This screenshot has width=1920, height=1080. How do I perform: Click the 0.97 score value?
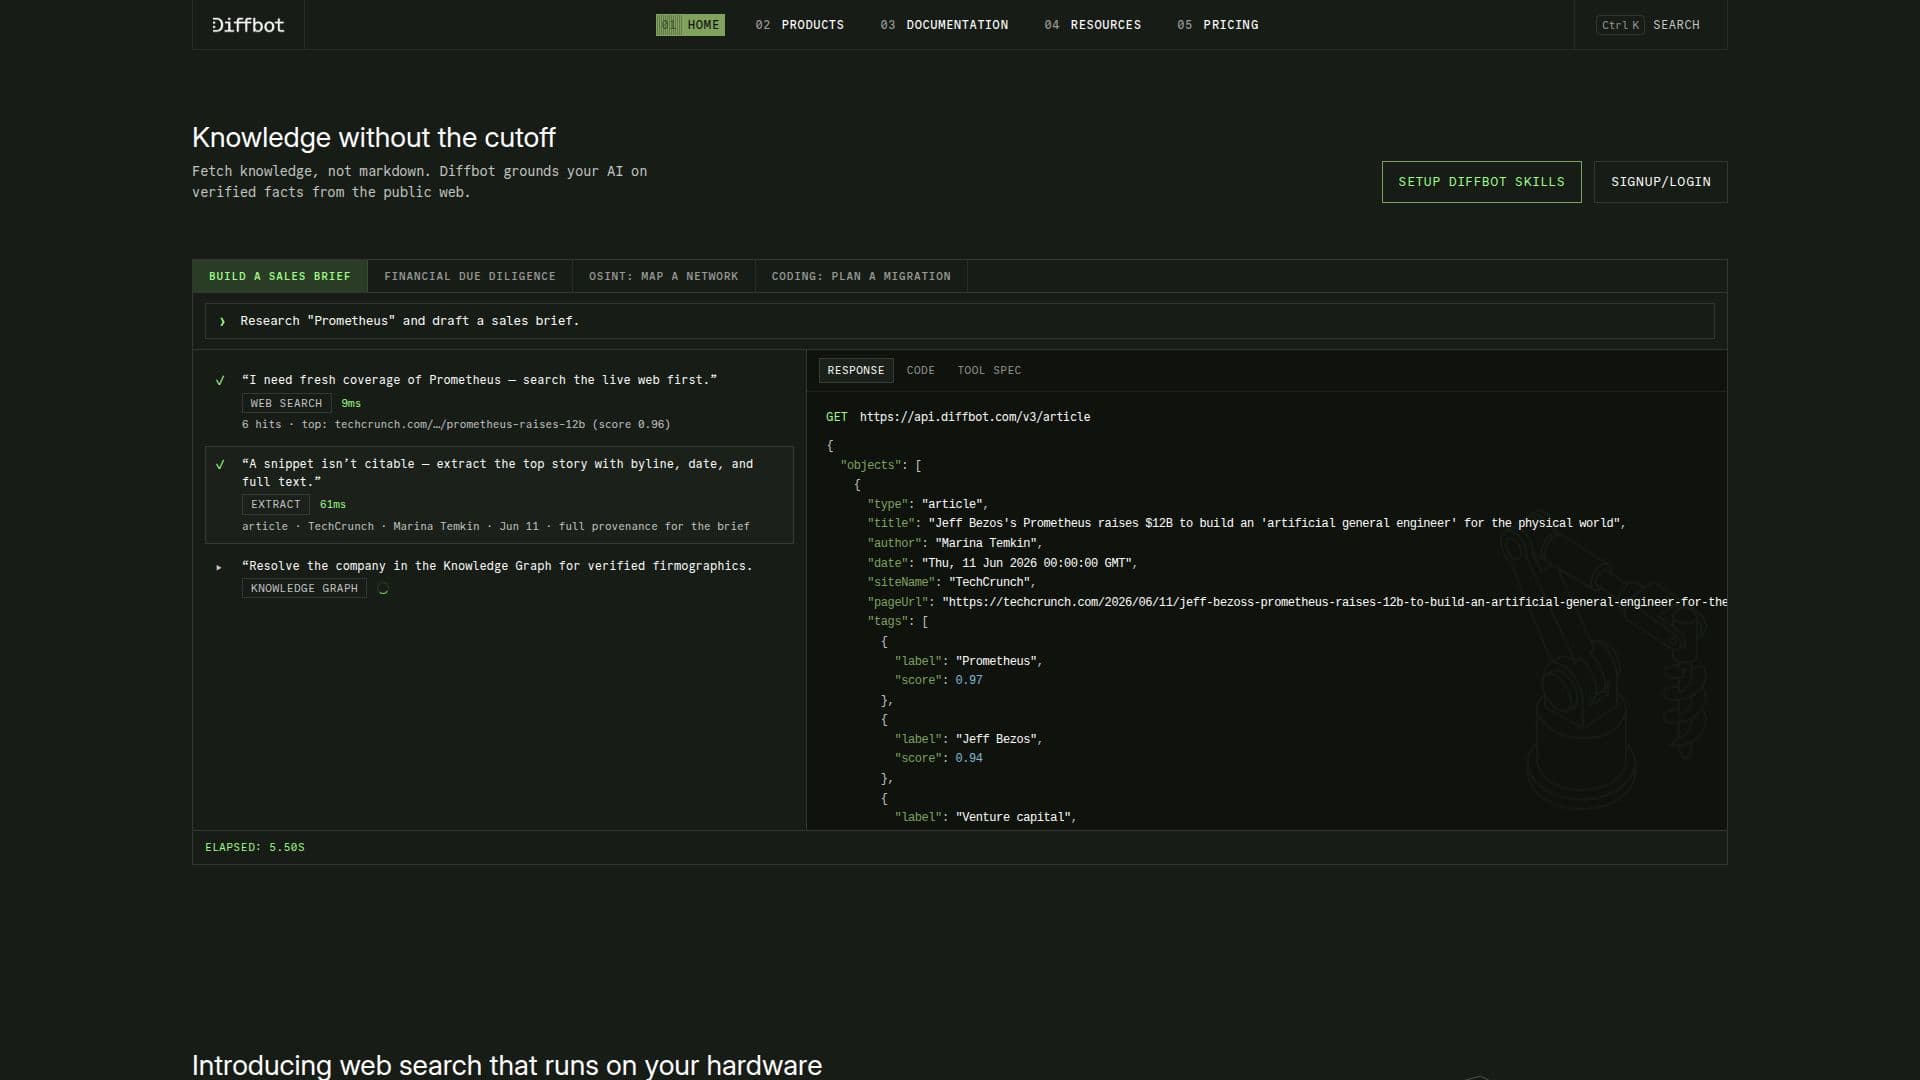pyautogui.click(x=969, y=680)
